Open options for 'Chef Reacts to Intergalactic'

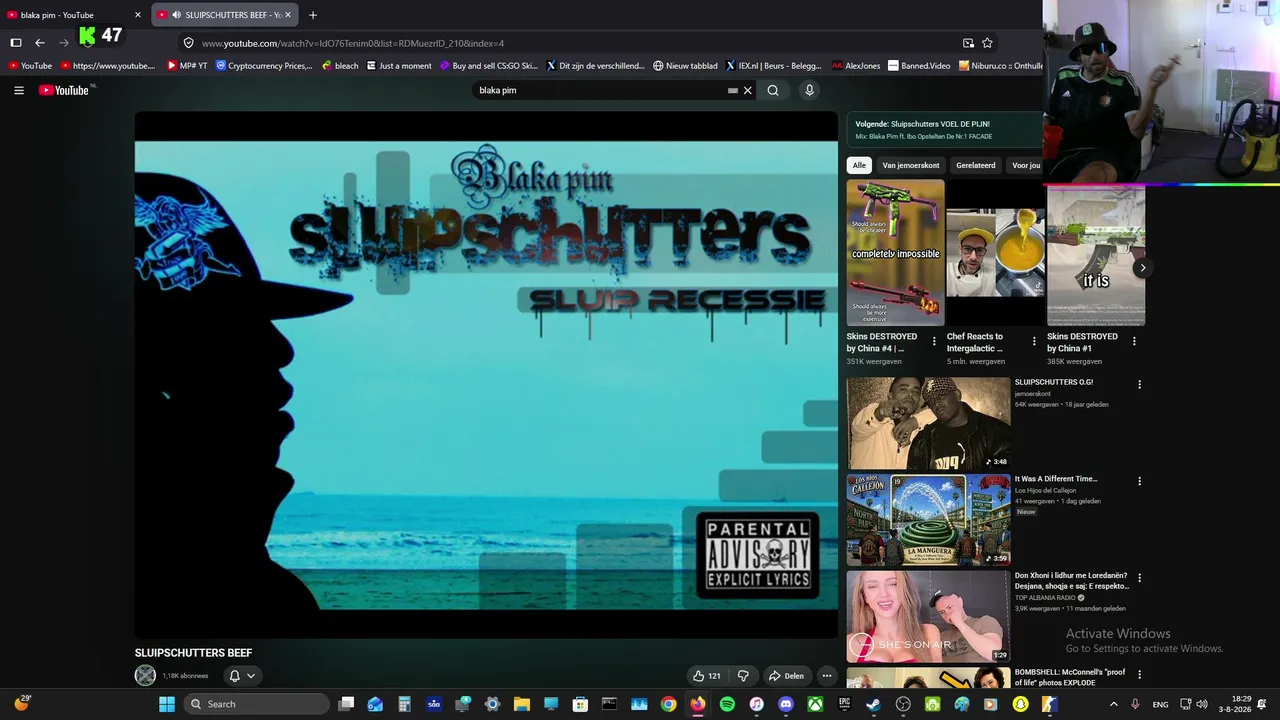(x=1034, y=342)
